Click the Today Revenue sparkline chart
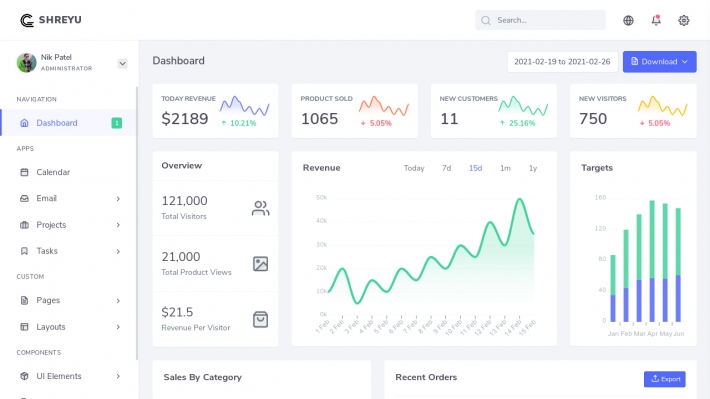Viewport: 710px width, 399px height. click(x=245, y=105)
